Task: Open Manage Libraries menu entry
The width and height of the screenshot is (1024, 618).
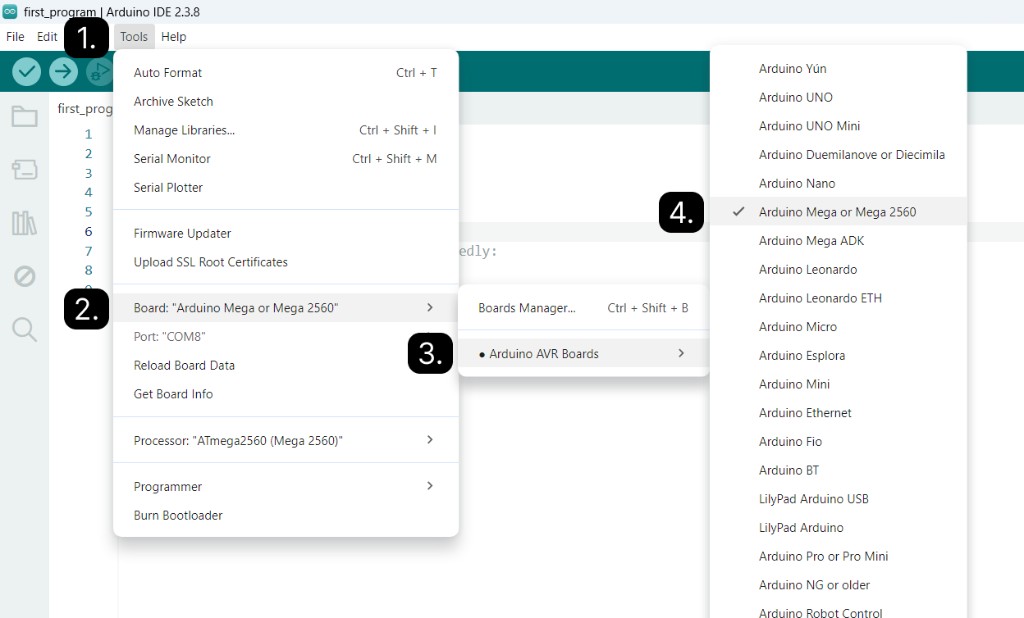Action: coord(285,130)
